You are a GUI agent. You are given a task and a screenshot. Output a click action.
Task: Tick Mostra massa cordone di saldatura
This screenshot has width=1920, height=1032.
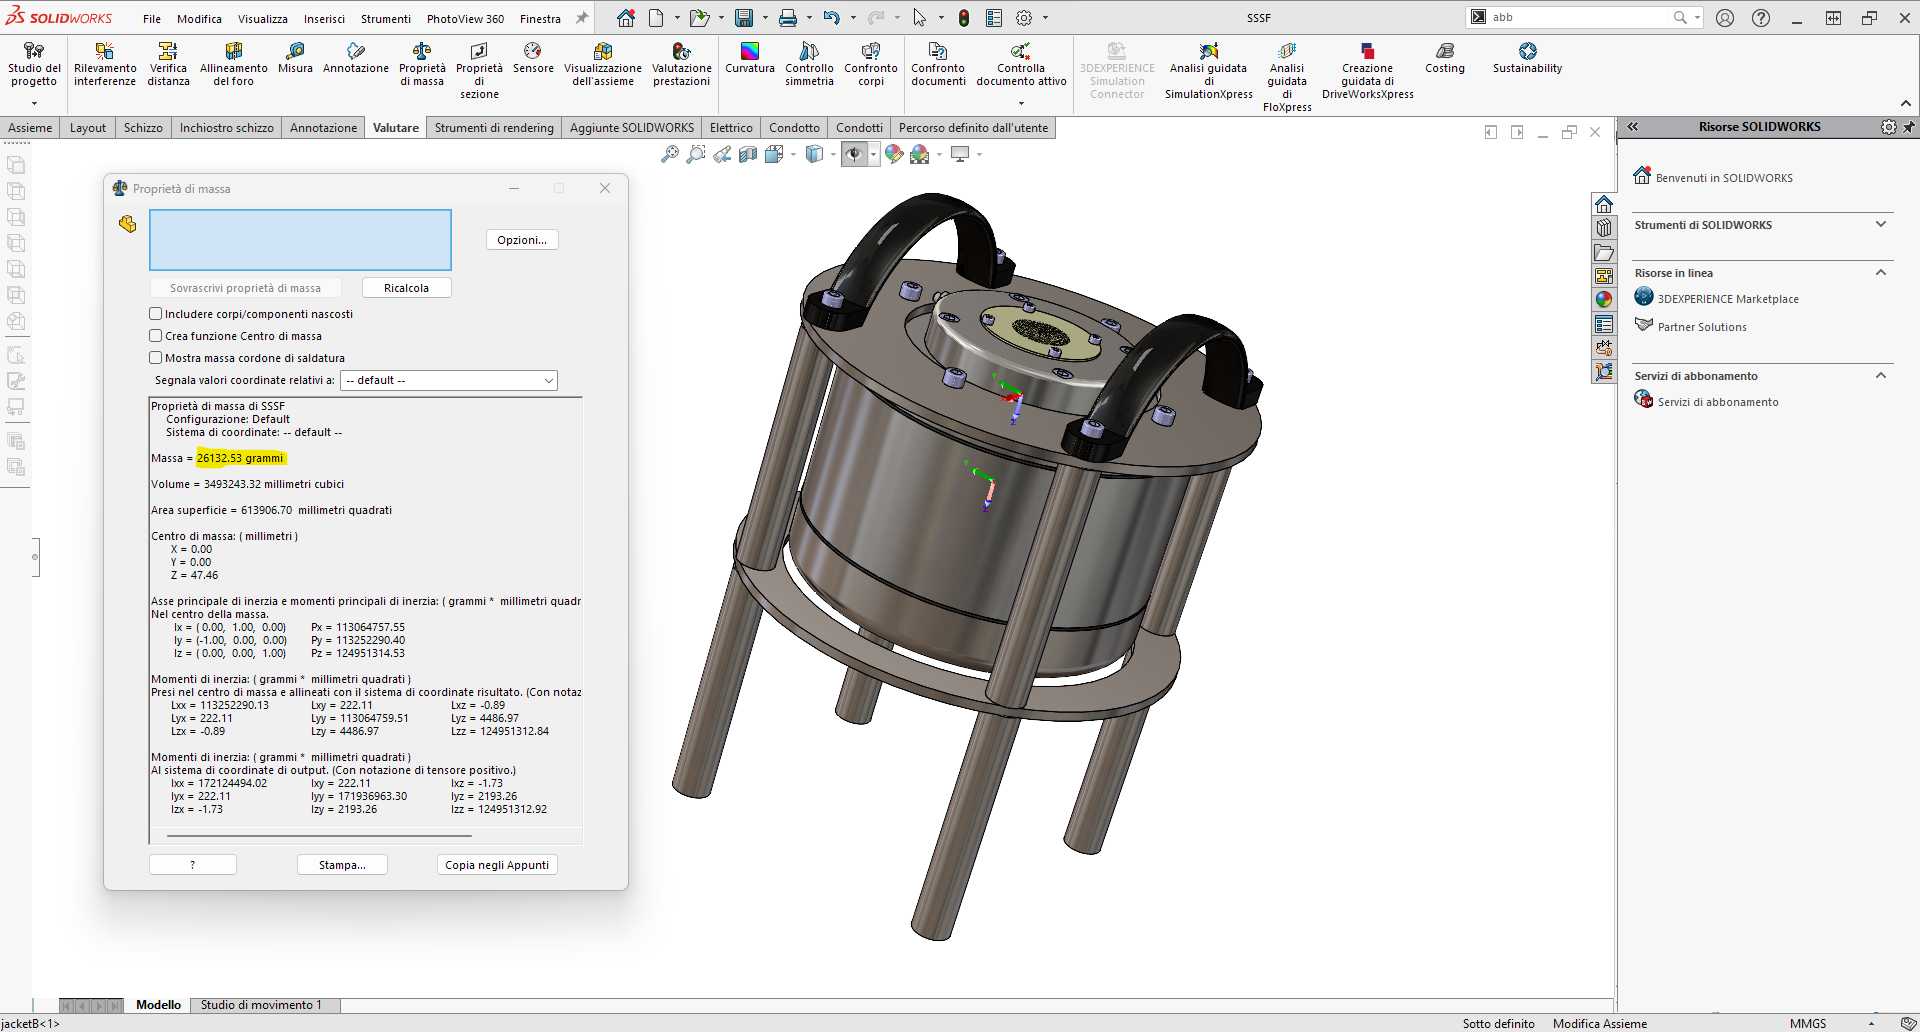tap(156, 358)
